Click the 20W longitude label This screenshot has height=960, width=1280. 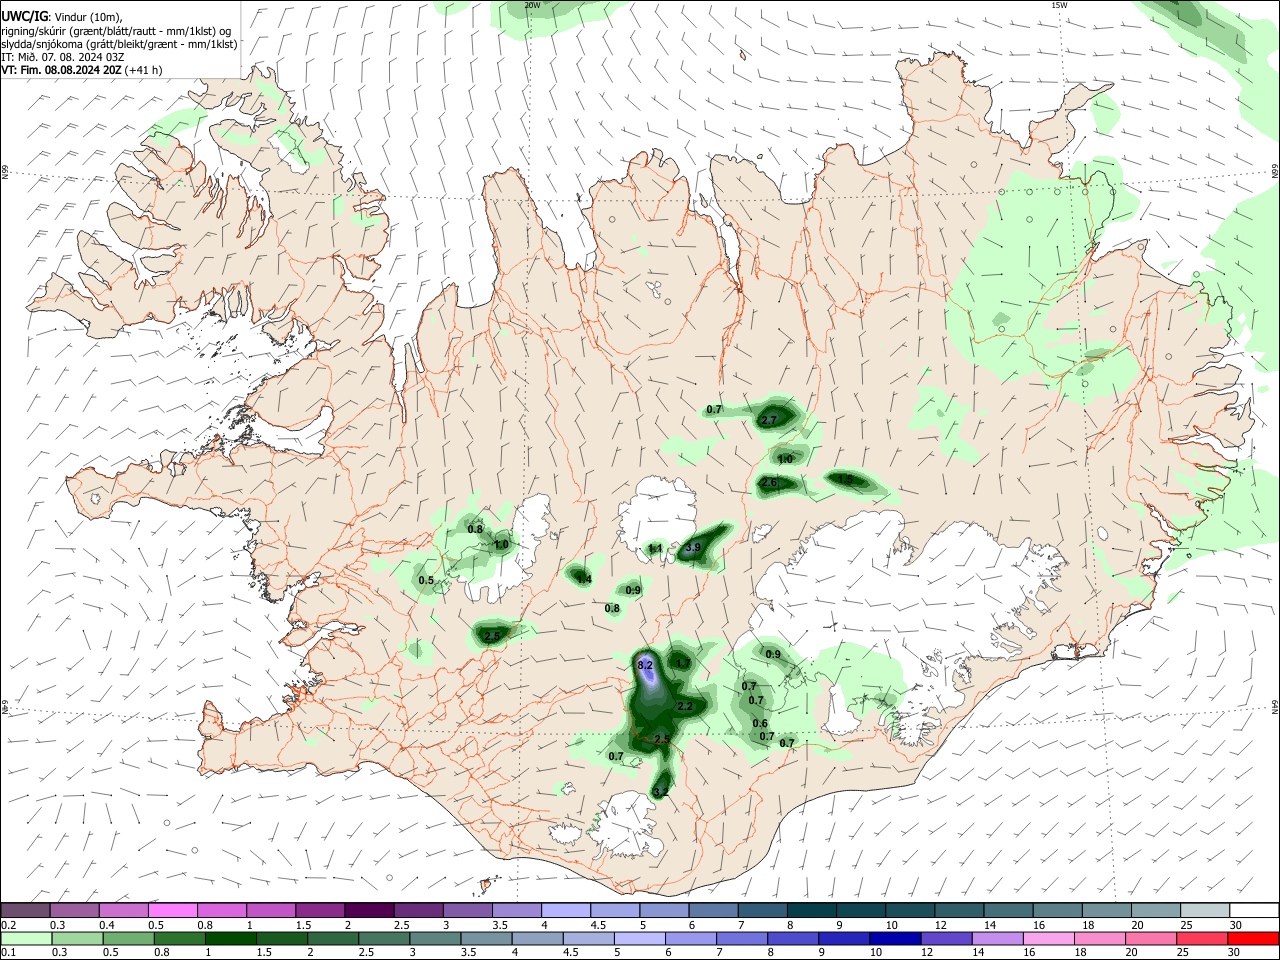coord(532,5)
